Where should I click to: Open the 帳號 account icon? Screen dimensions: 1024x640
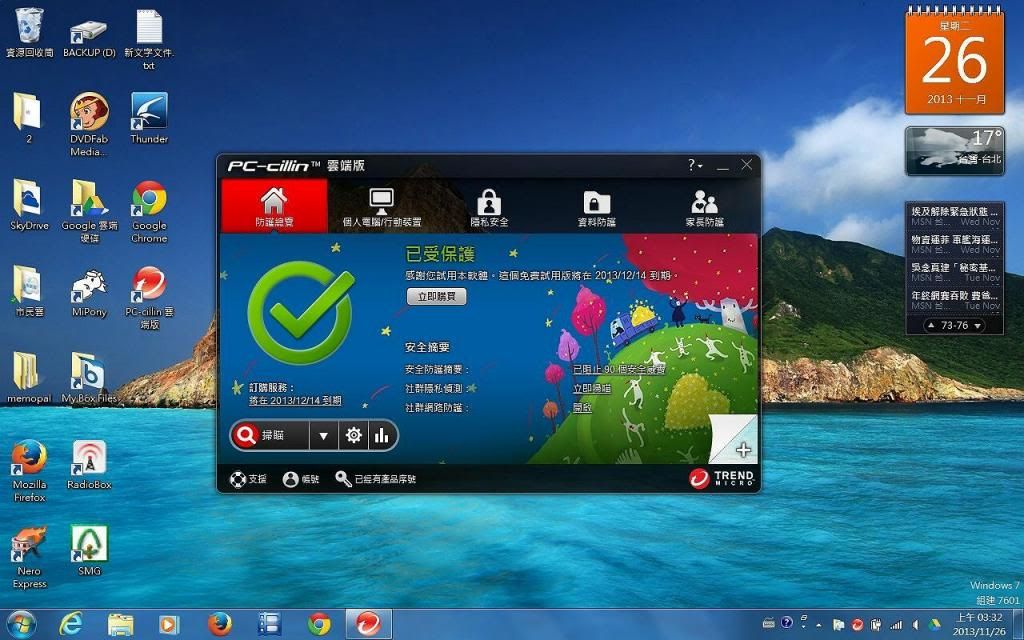pos(291,479)
